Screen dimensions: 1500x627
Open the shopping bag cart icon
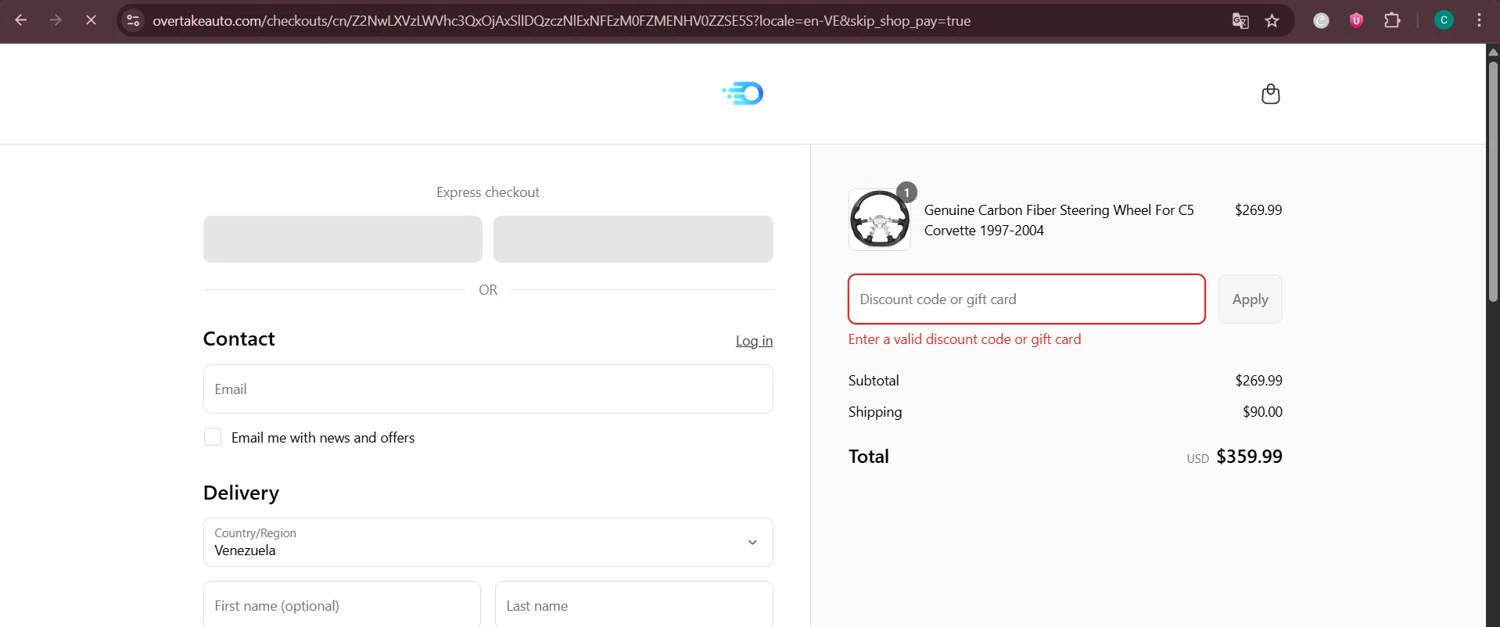[1270, 94]
